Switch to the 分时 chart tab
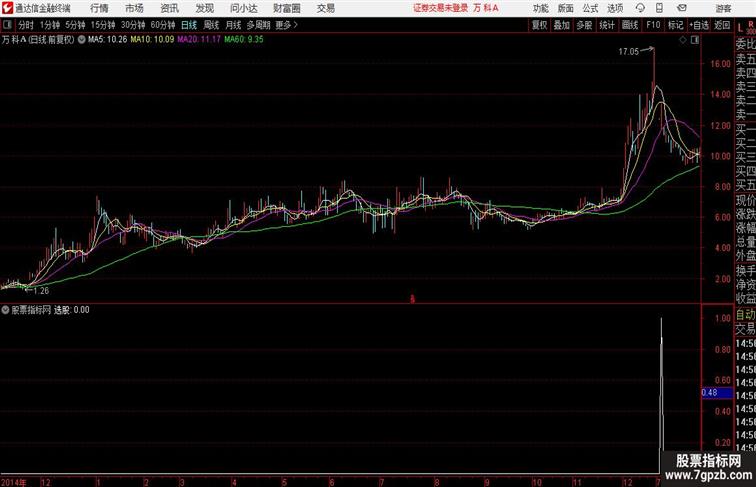The width and height of the screenshot is (756, 487). [26, 25]
